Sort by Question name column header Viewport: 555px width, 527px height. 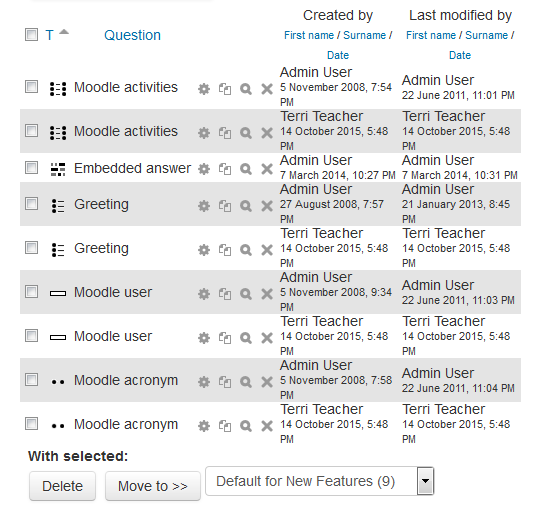click(x=132, y=35)
